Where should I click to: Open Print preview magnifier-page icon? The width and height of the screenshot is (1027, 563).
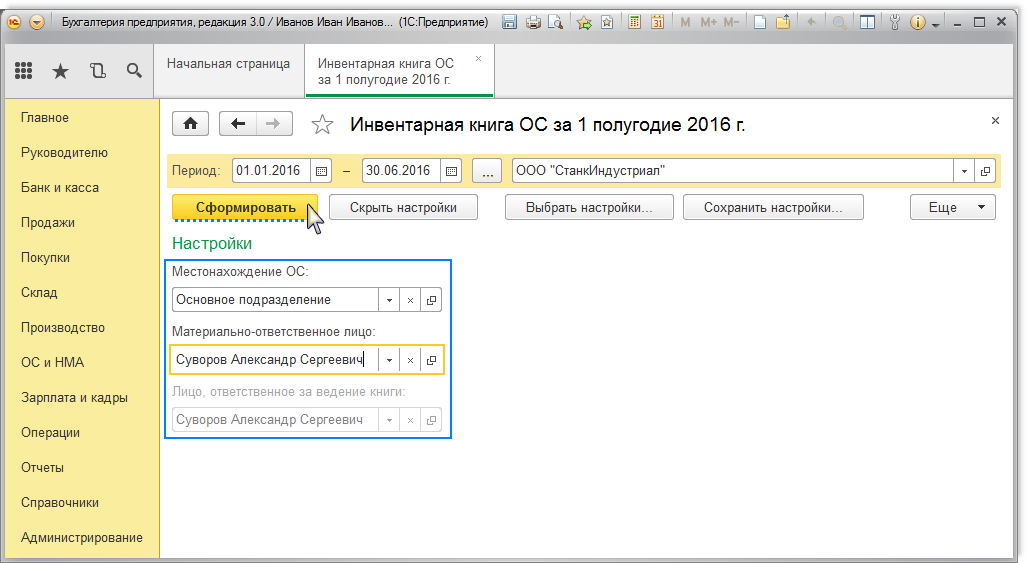[x=555, y=22]
